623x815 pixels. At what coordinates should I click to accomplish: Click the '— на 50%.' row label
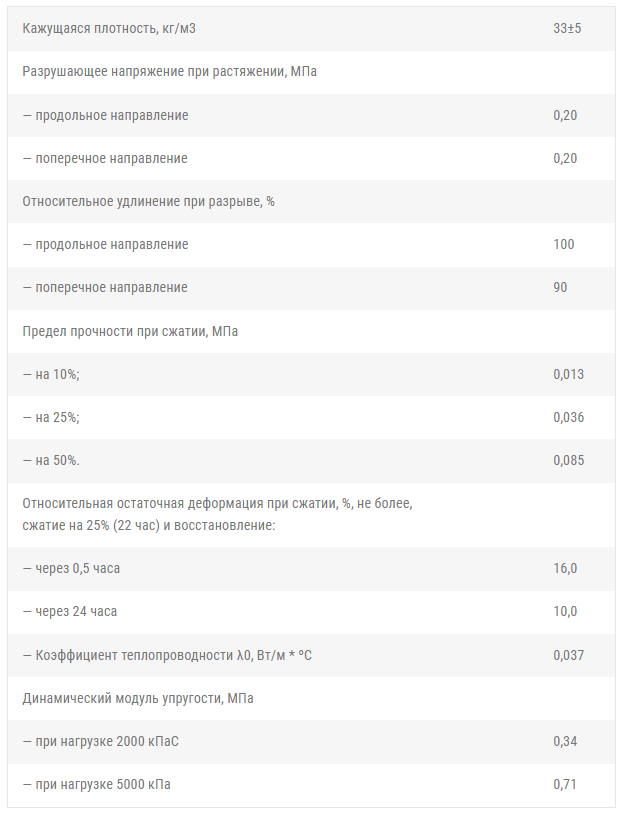tap(51, 461)
